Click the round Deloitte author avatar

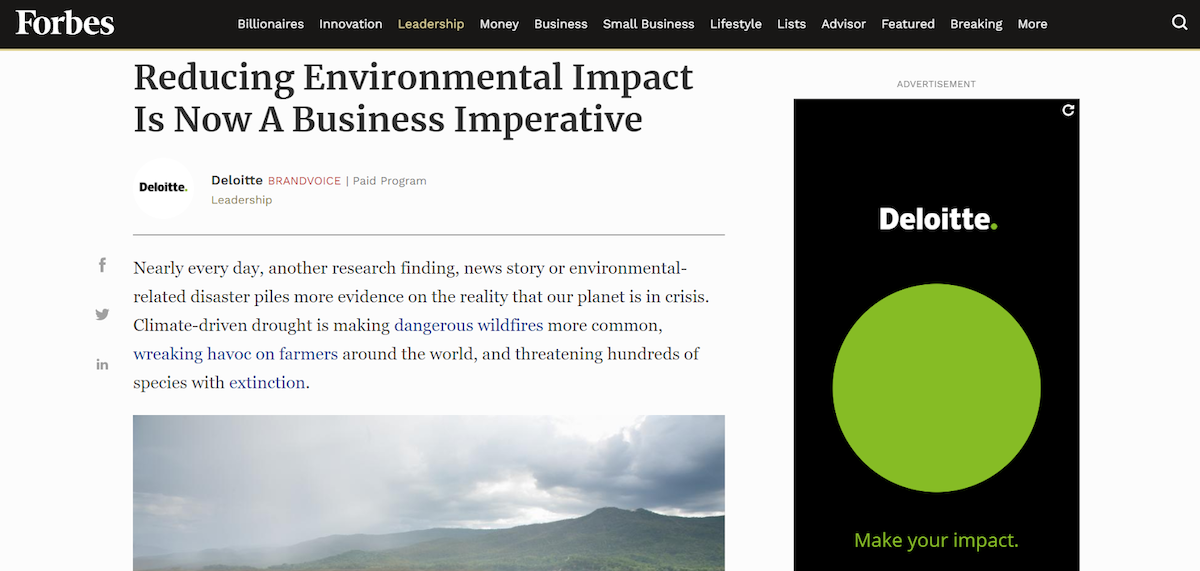[x=163, y=188]
